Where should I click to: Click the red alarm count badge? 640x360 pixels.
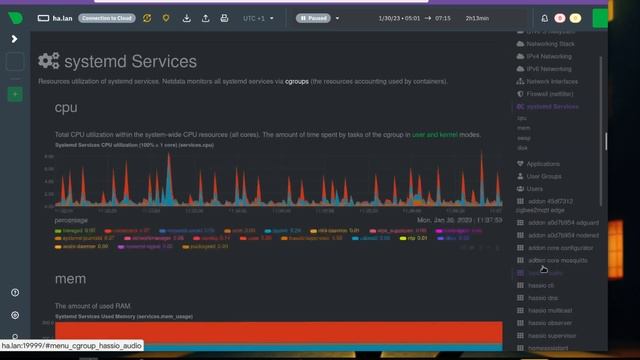tap(560, 18)
